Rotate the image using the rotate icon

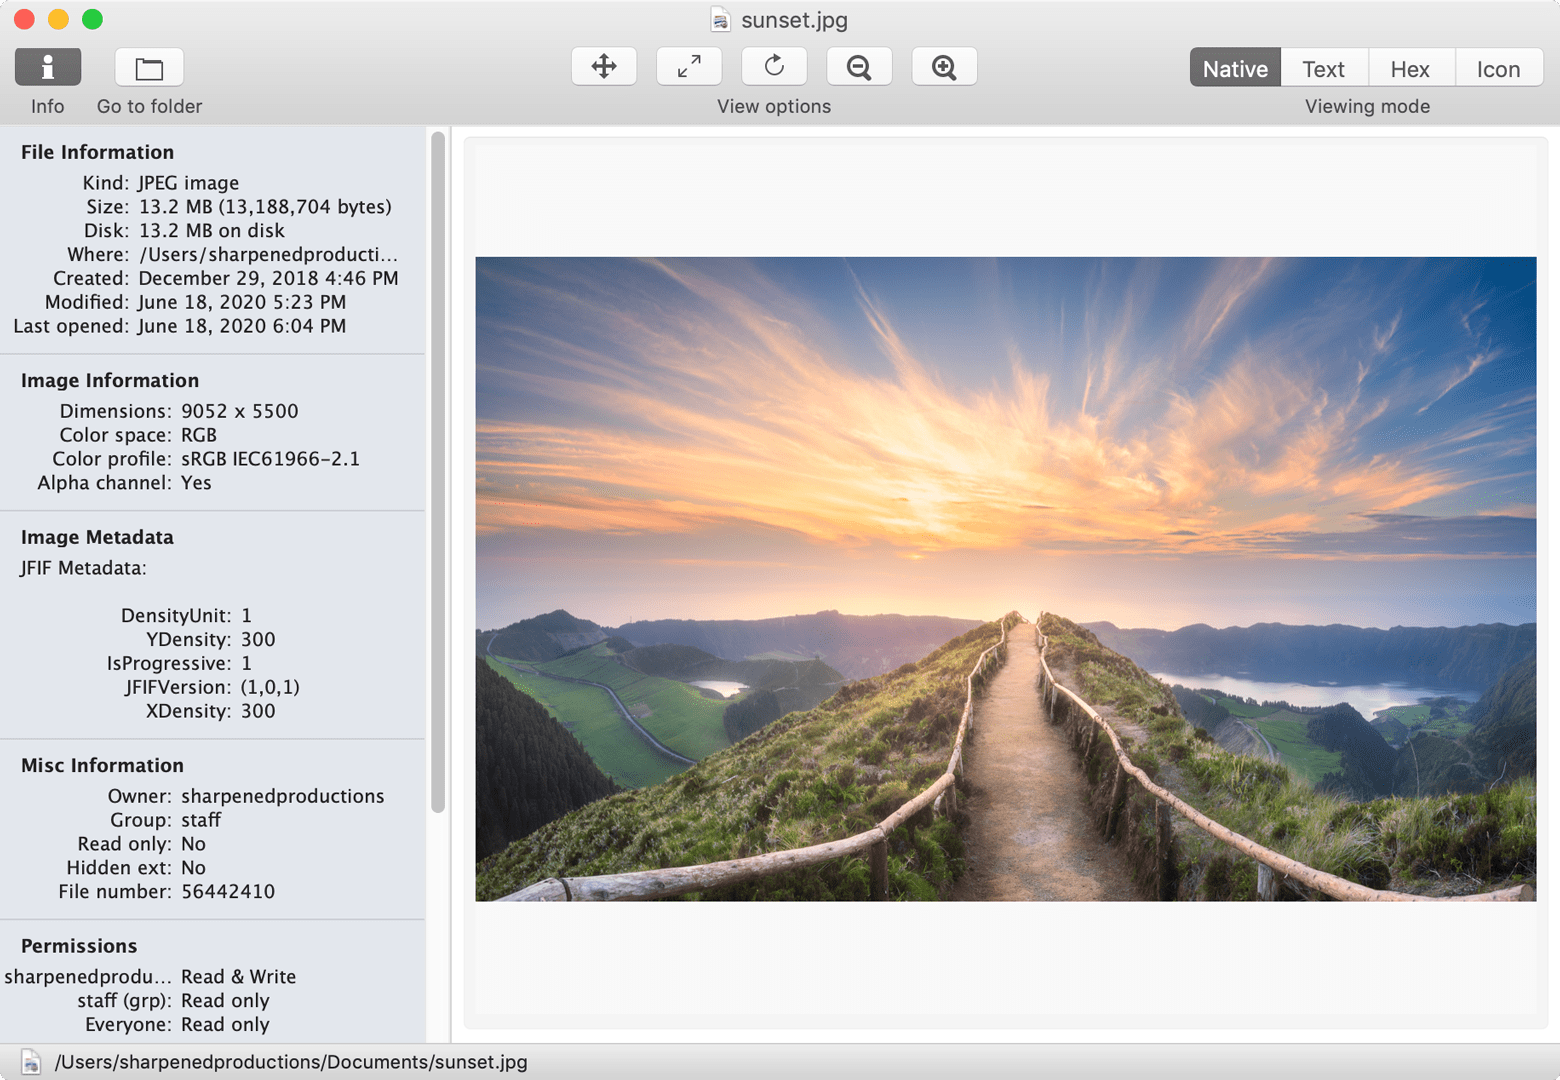click(774, 66)
